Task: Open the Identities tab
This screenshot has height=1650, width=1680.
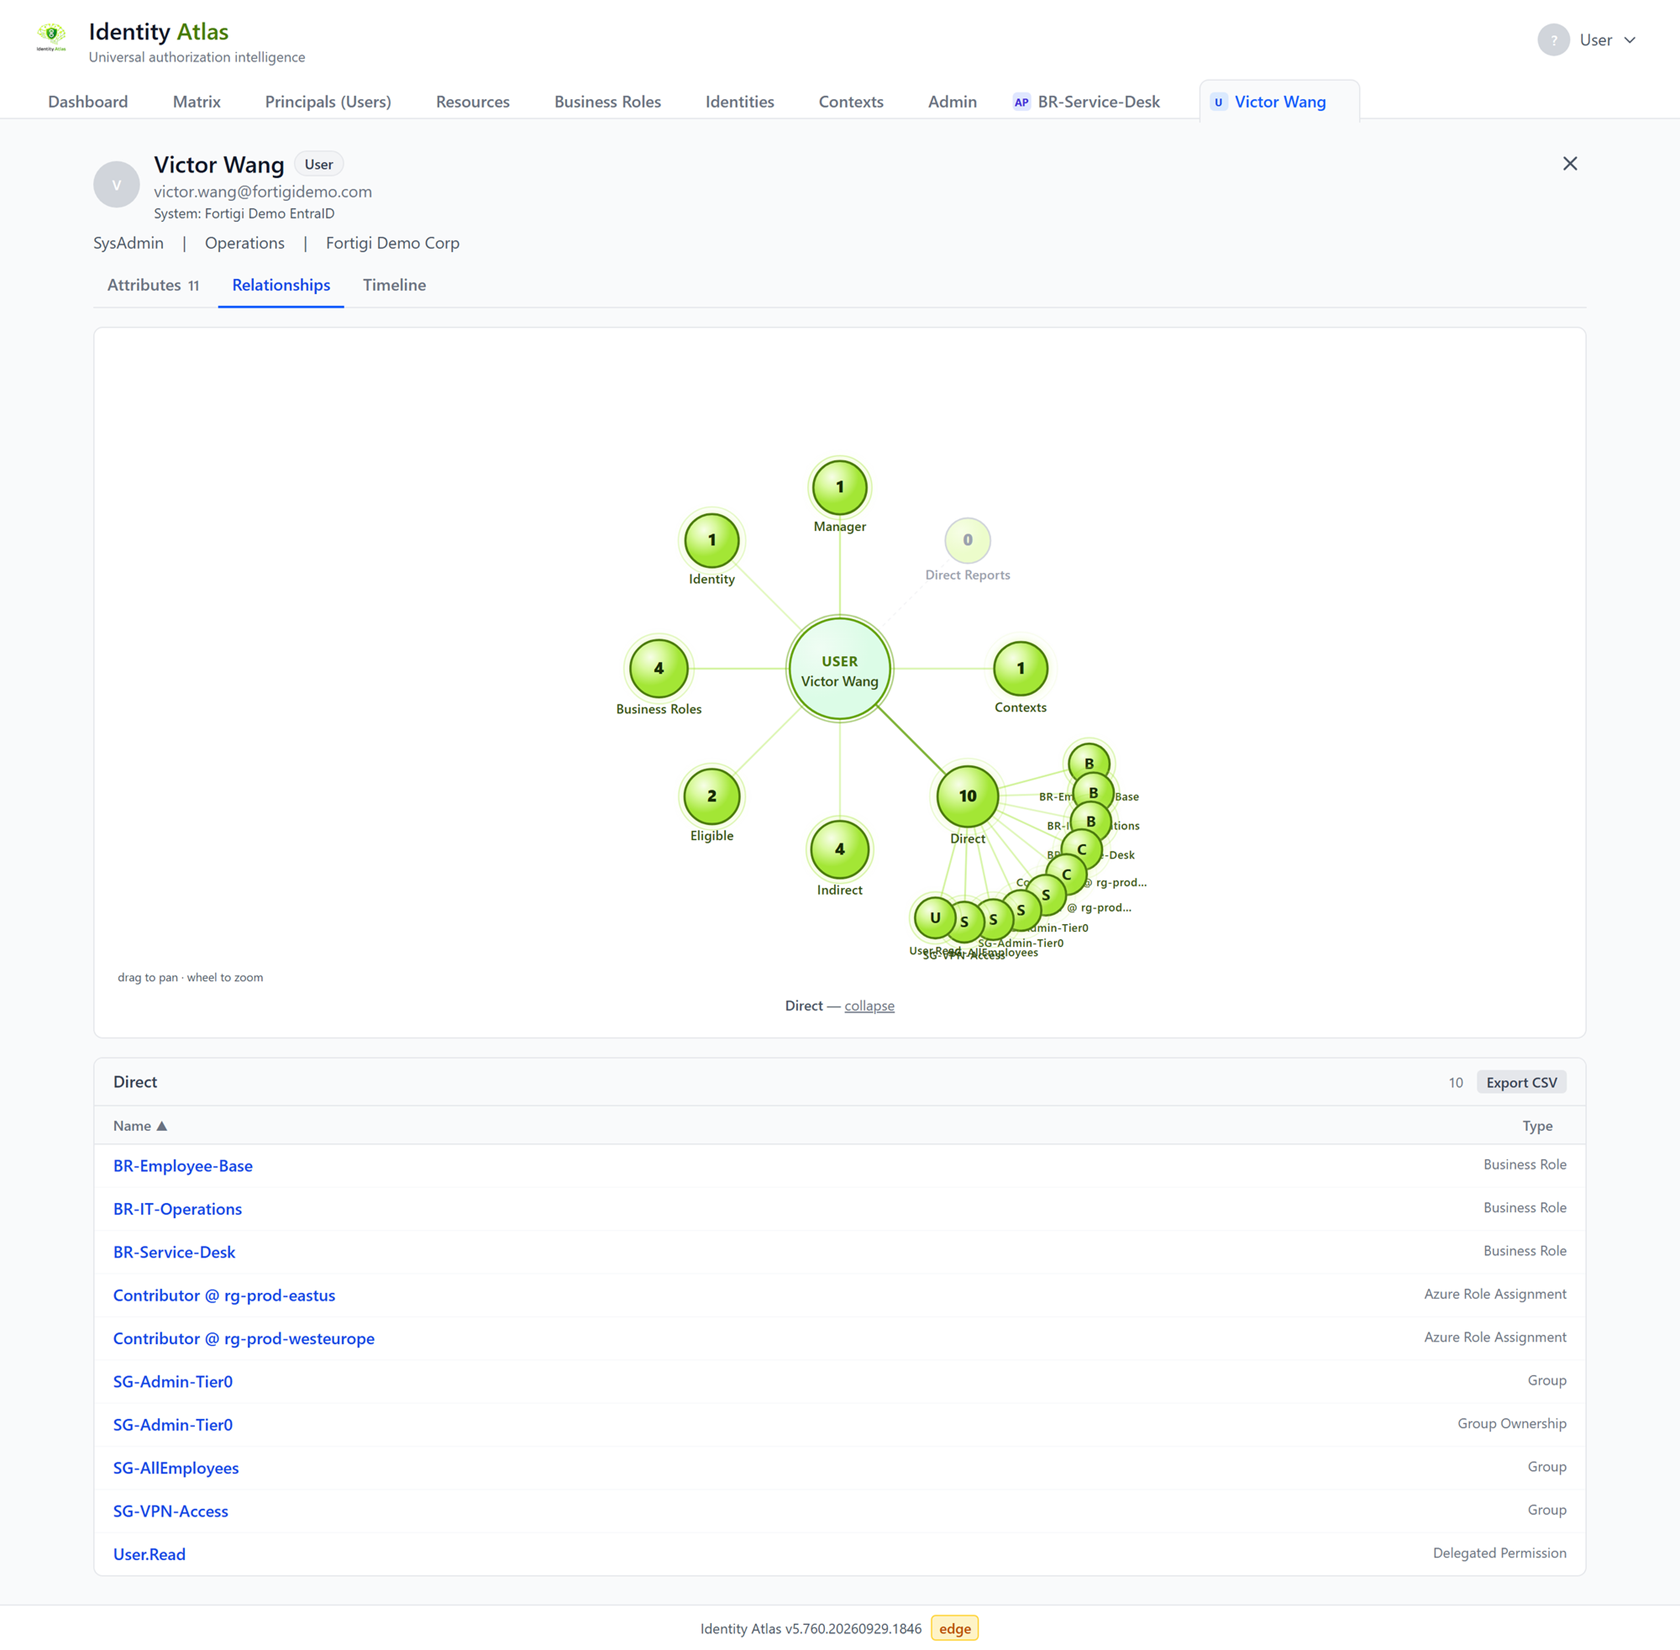Action: (x=739, y=101)
